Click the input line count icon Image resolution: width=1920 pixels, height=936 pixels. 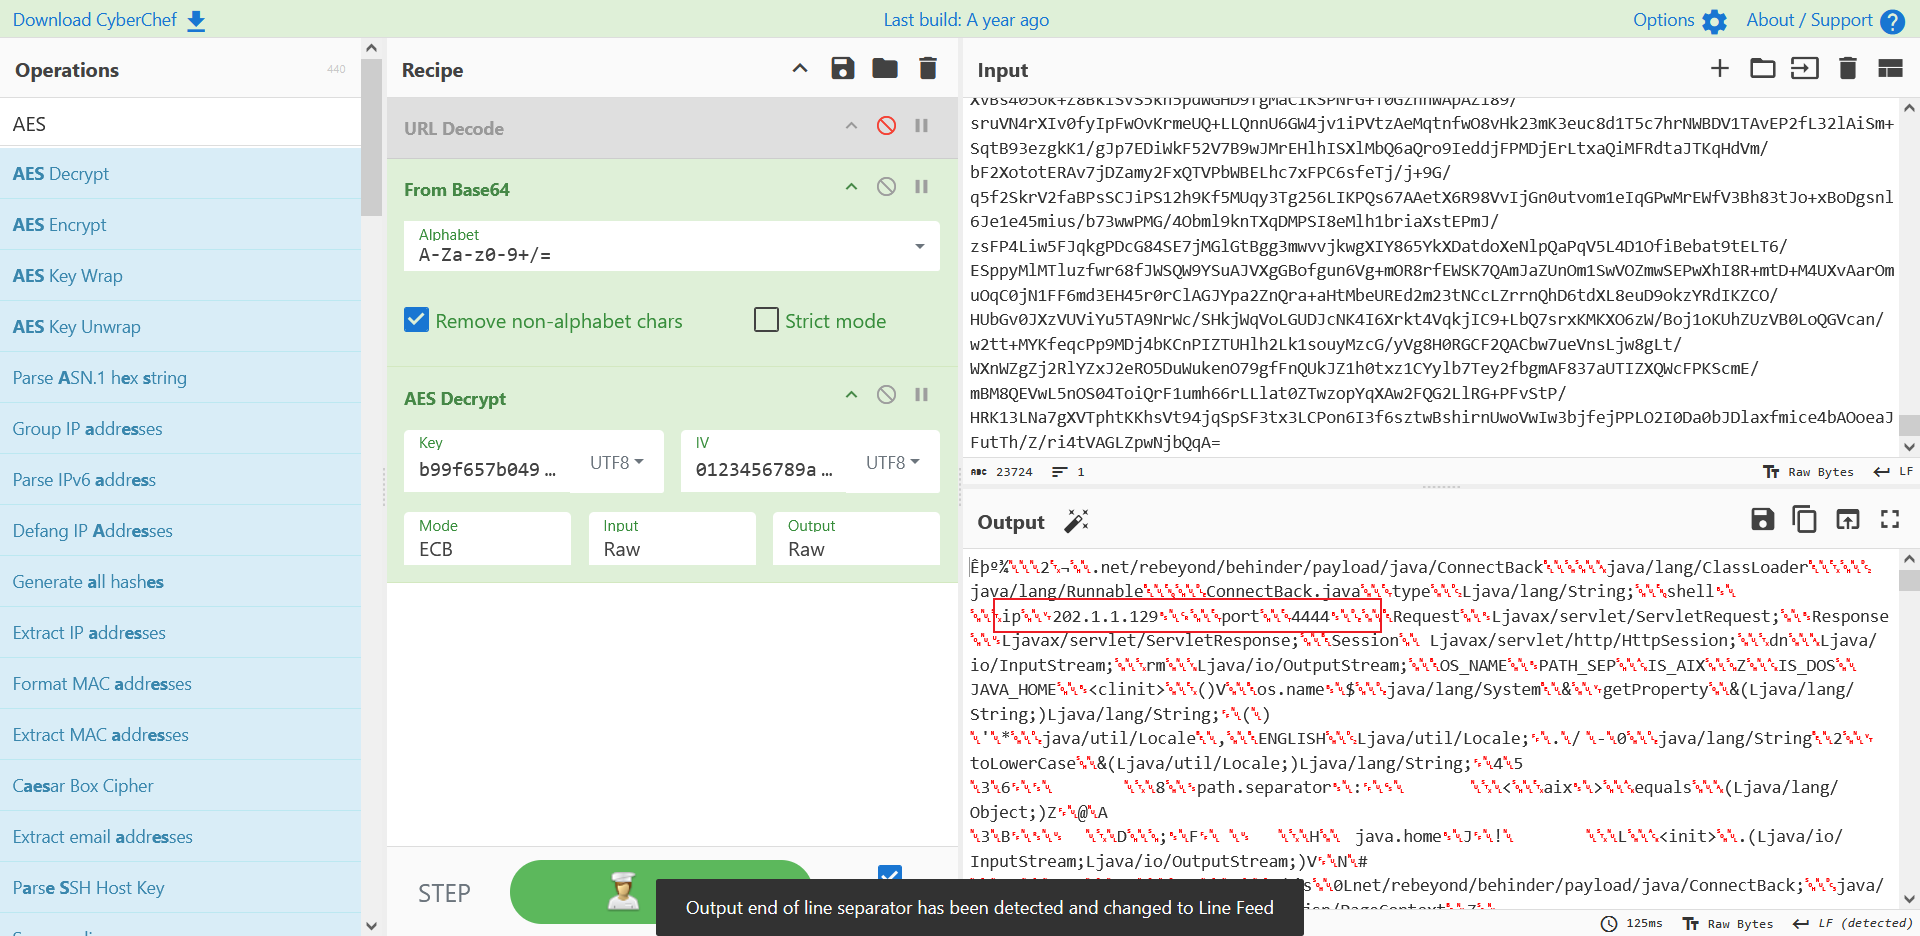1060,472
